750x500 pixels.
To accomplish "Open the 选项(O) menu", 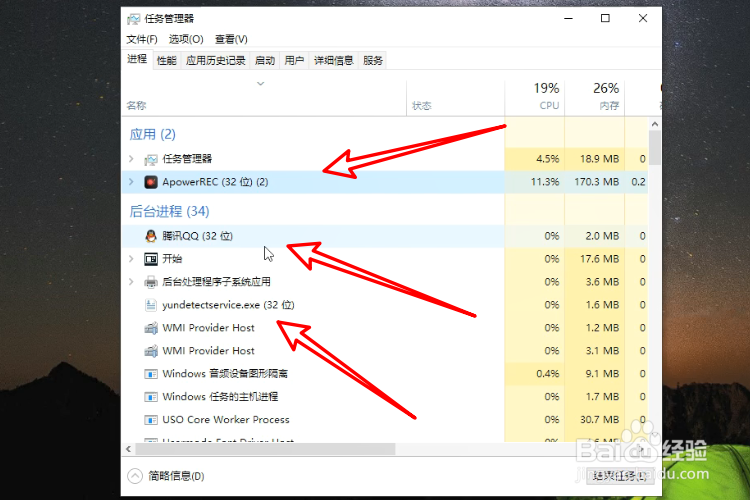I will (186, 39).
